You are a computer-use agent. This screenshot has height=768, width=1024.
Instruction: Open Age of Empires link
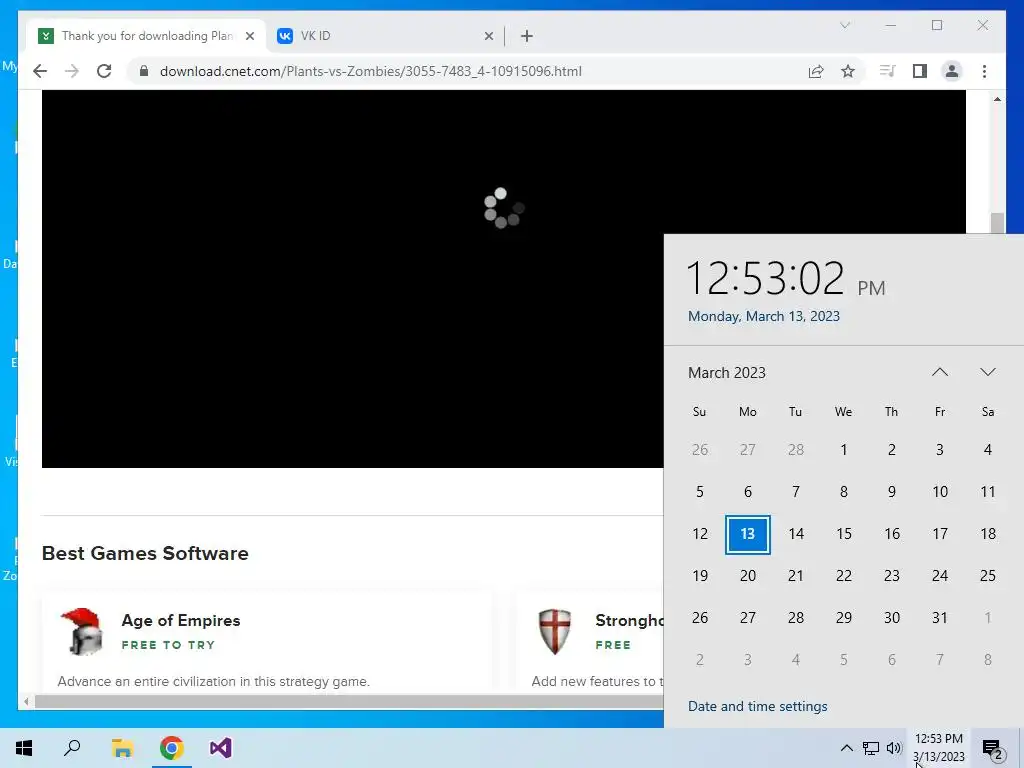click(x=181, y=620)
